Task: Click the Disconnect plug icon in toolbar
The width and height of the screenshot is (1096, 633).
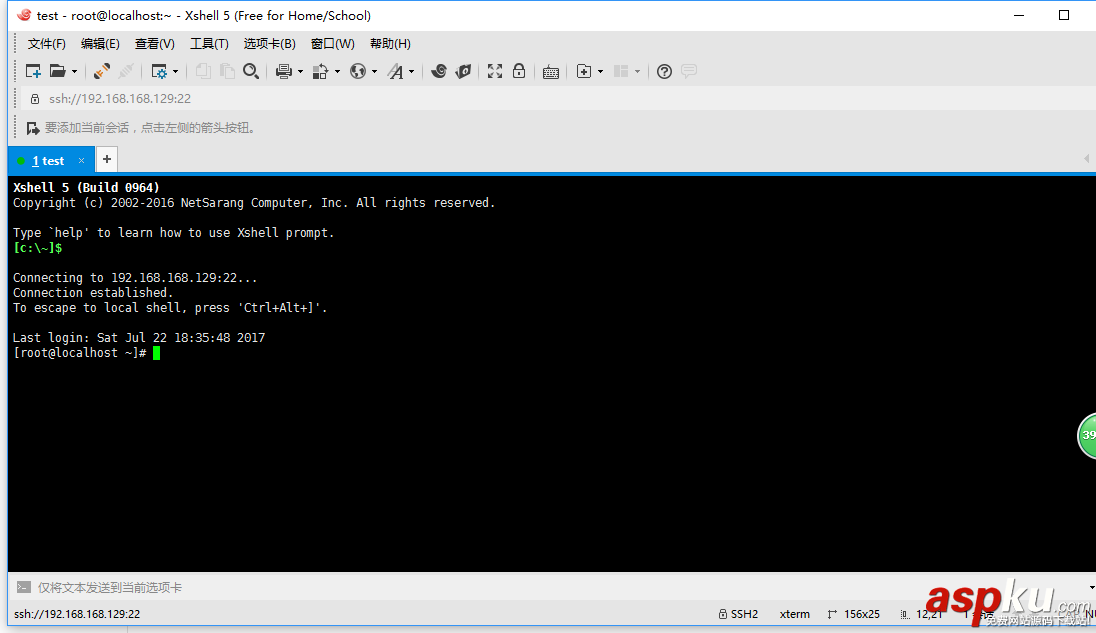Action: (101, 71)
